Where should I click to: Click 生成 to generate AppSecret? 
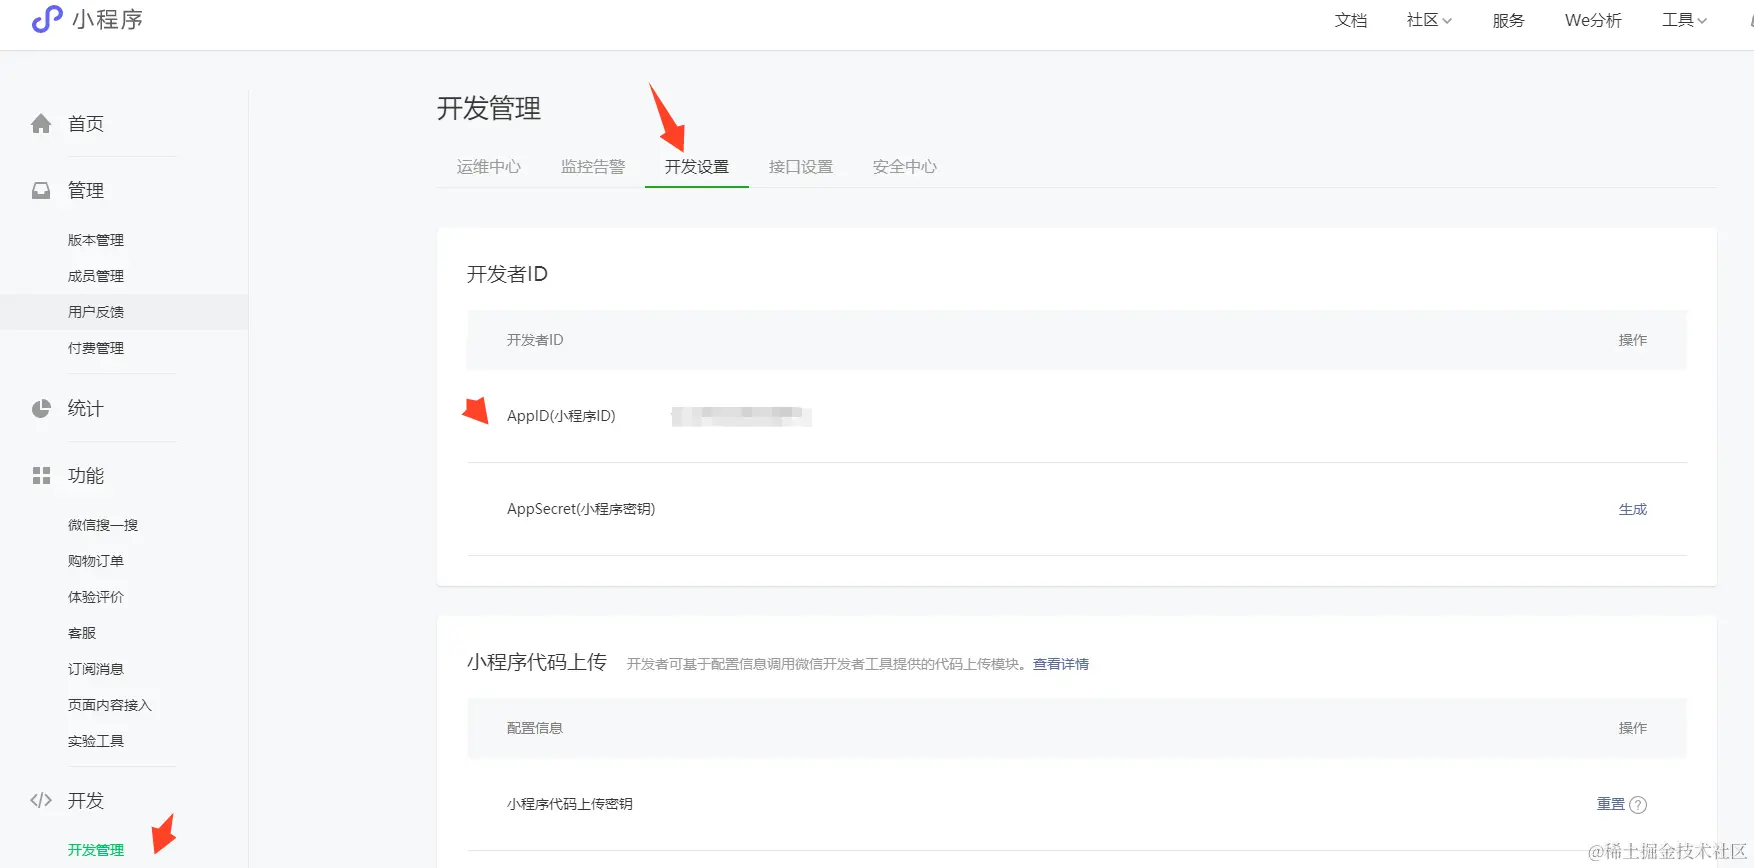(x=1633, y=509)
